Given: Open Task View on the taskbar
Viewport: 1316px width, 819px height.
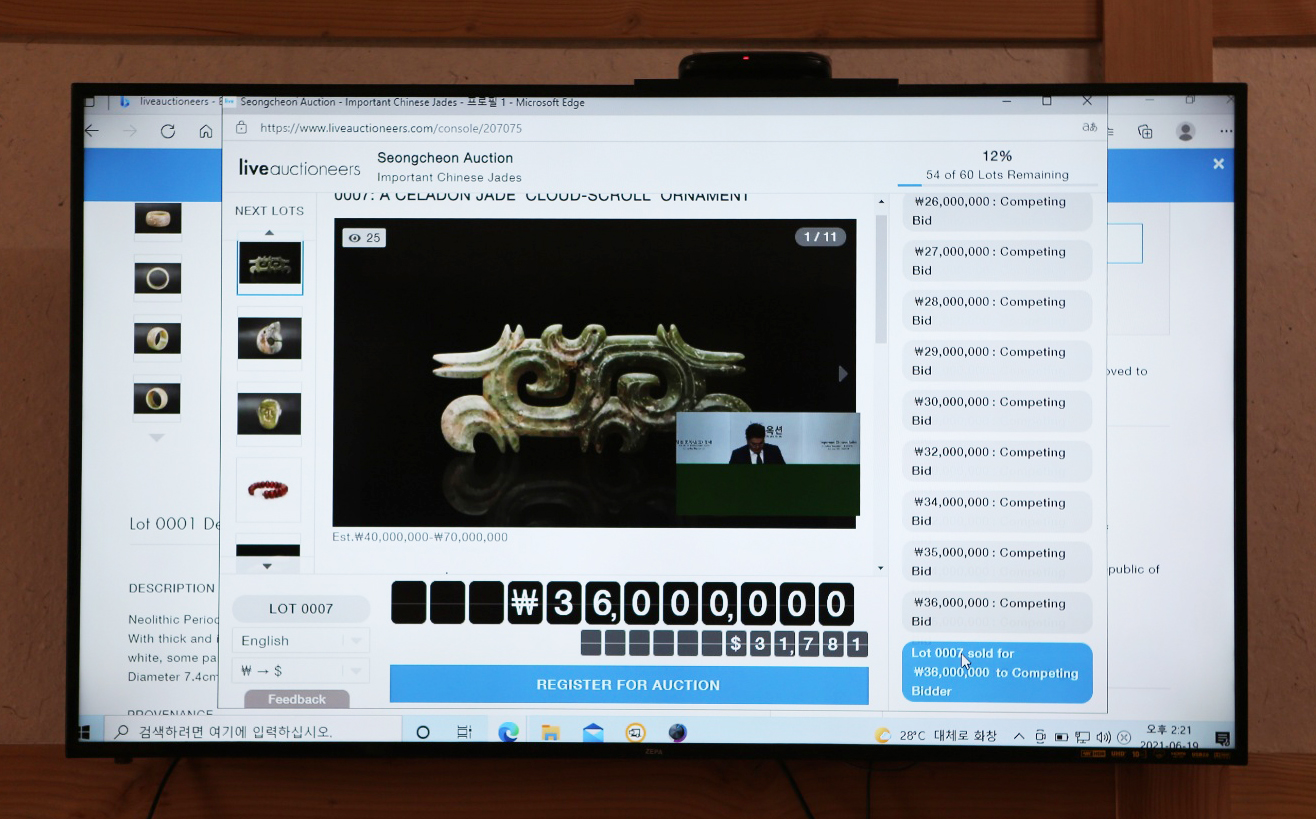Looking at the screenshot, I should 464,732.
